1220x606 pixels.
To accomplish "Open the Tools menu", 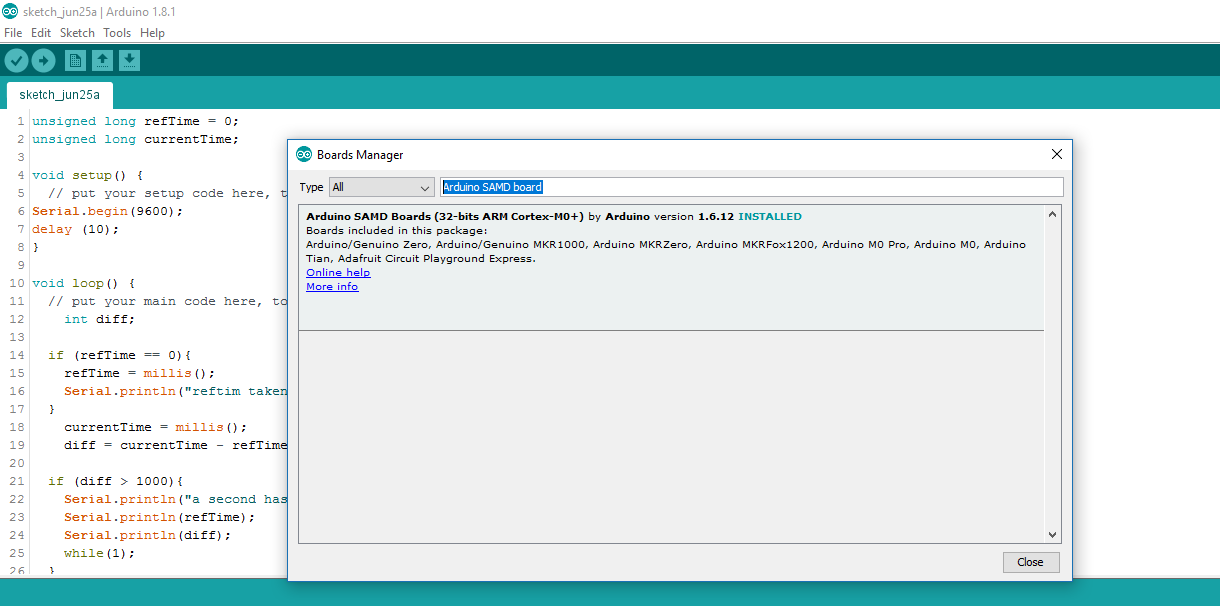I will point(117,33).
